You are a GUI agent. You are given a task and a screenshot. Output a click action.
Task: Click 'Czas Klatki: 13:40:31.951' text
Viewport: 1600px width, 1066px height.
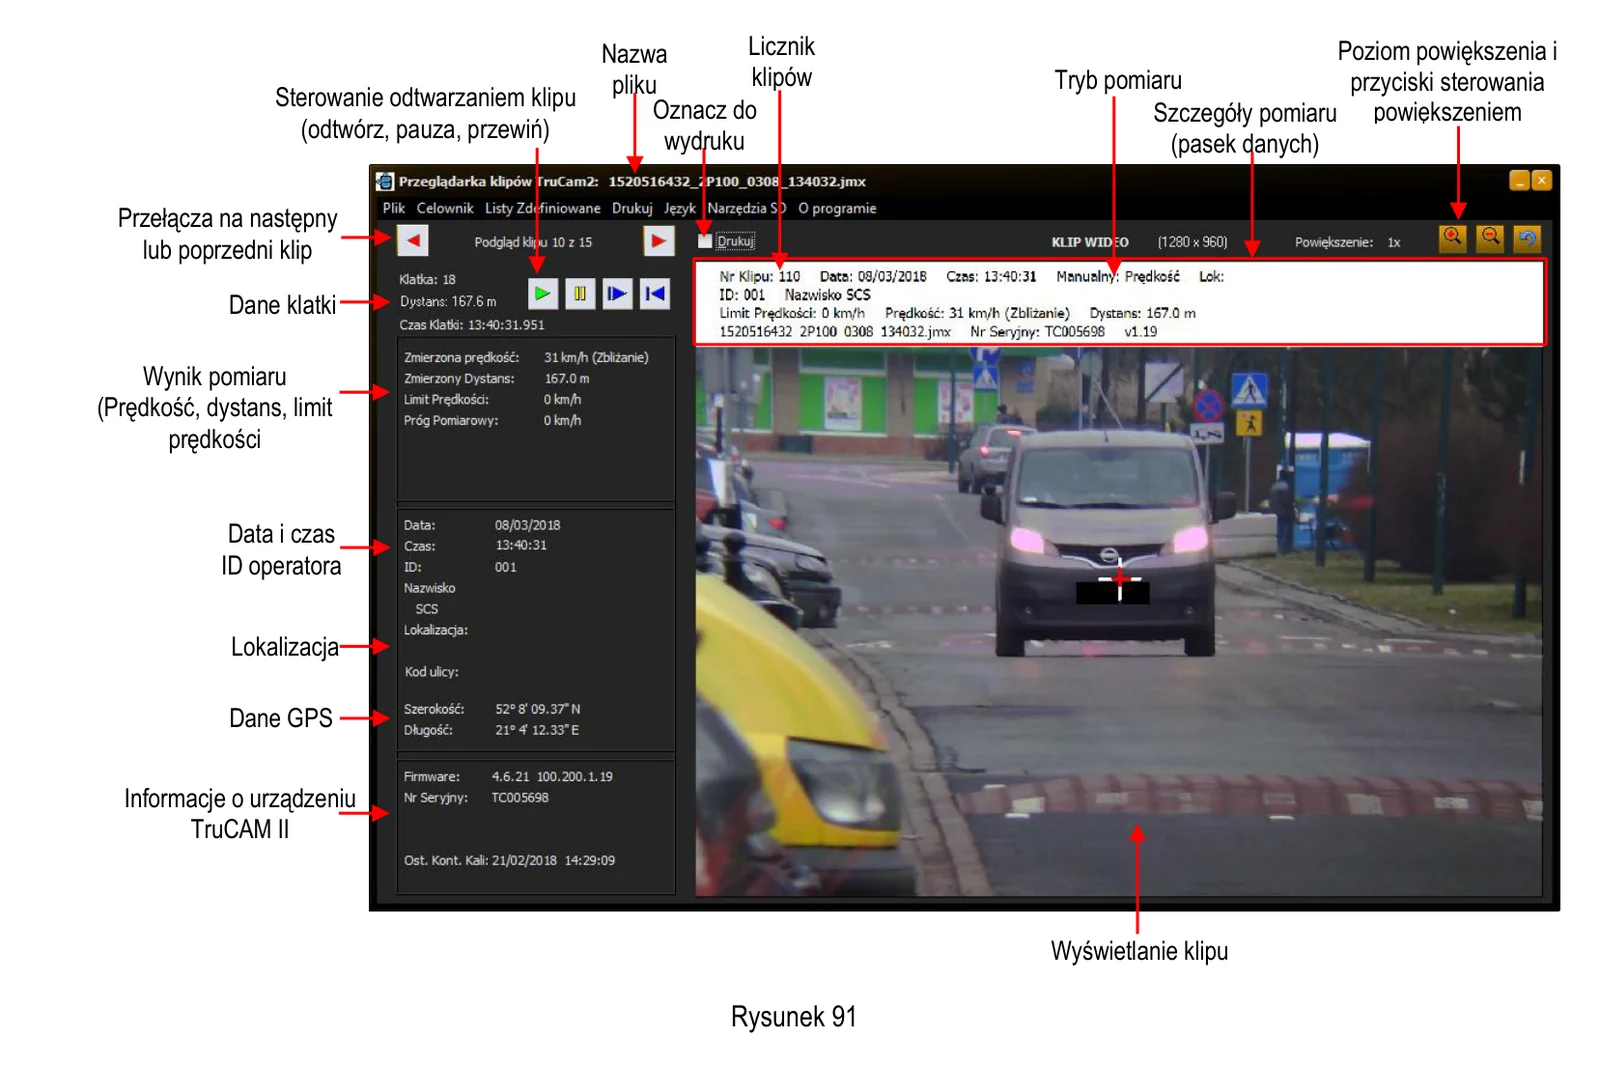[472, 325]
